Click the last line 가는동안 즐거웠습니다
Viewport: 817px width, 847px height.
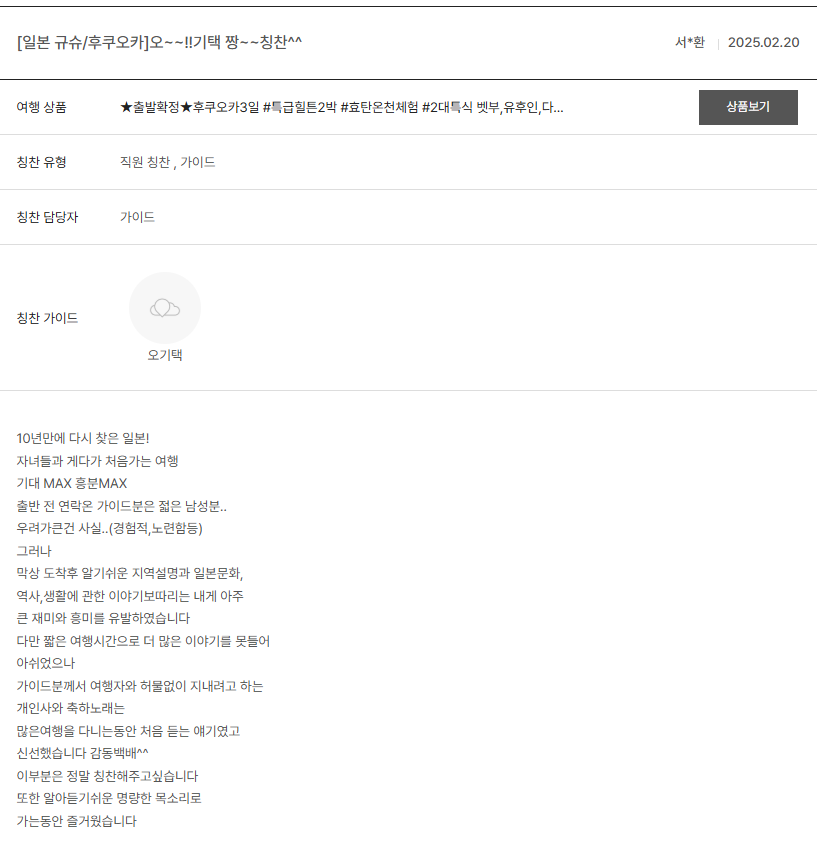77,821
